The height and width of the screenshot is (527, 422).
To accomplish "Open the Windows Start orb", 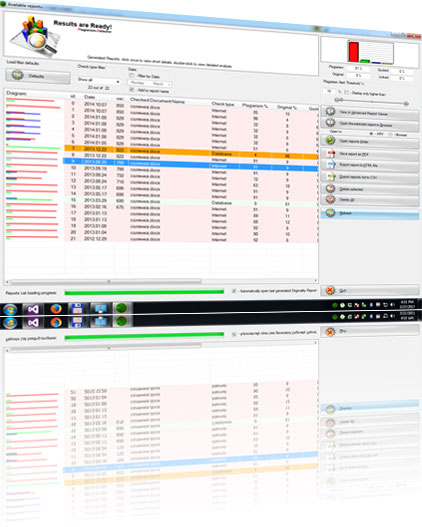I will click(x=10, y=309).
